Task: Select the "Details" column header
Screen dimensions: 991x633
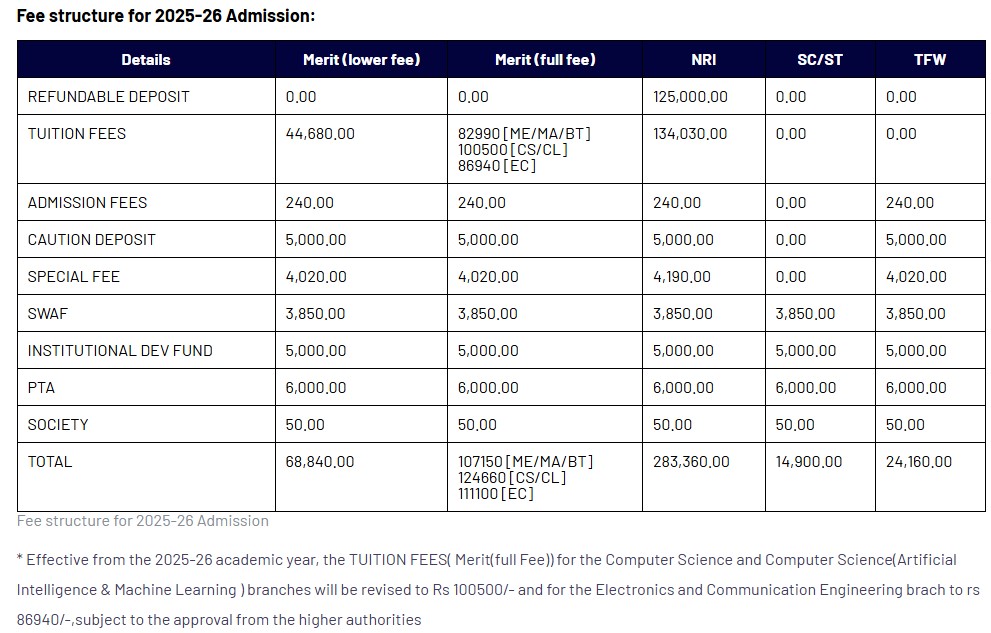Action: click(146, 60)
